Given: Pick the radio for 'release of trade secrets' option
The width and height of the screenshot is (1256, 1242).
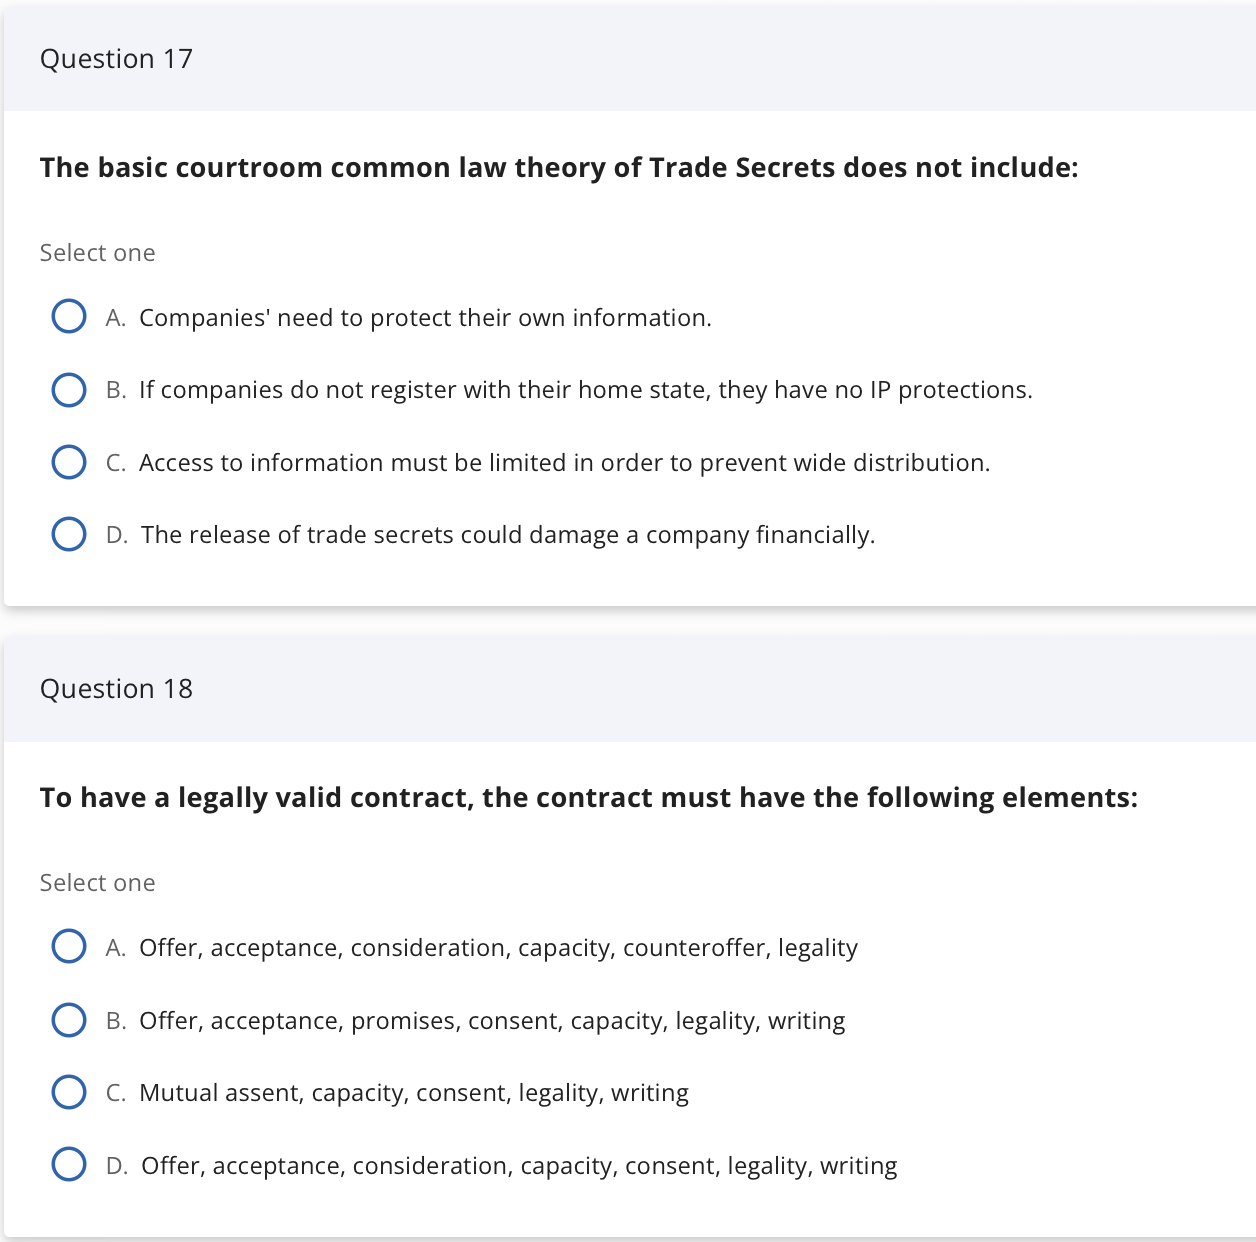Looking at the screenshot, I should (68, 534).
